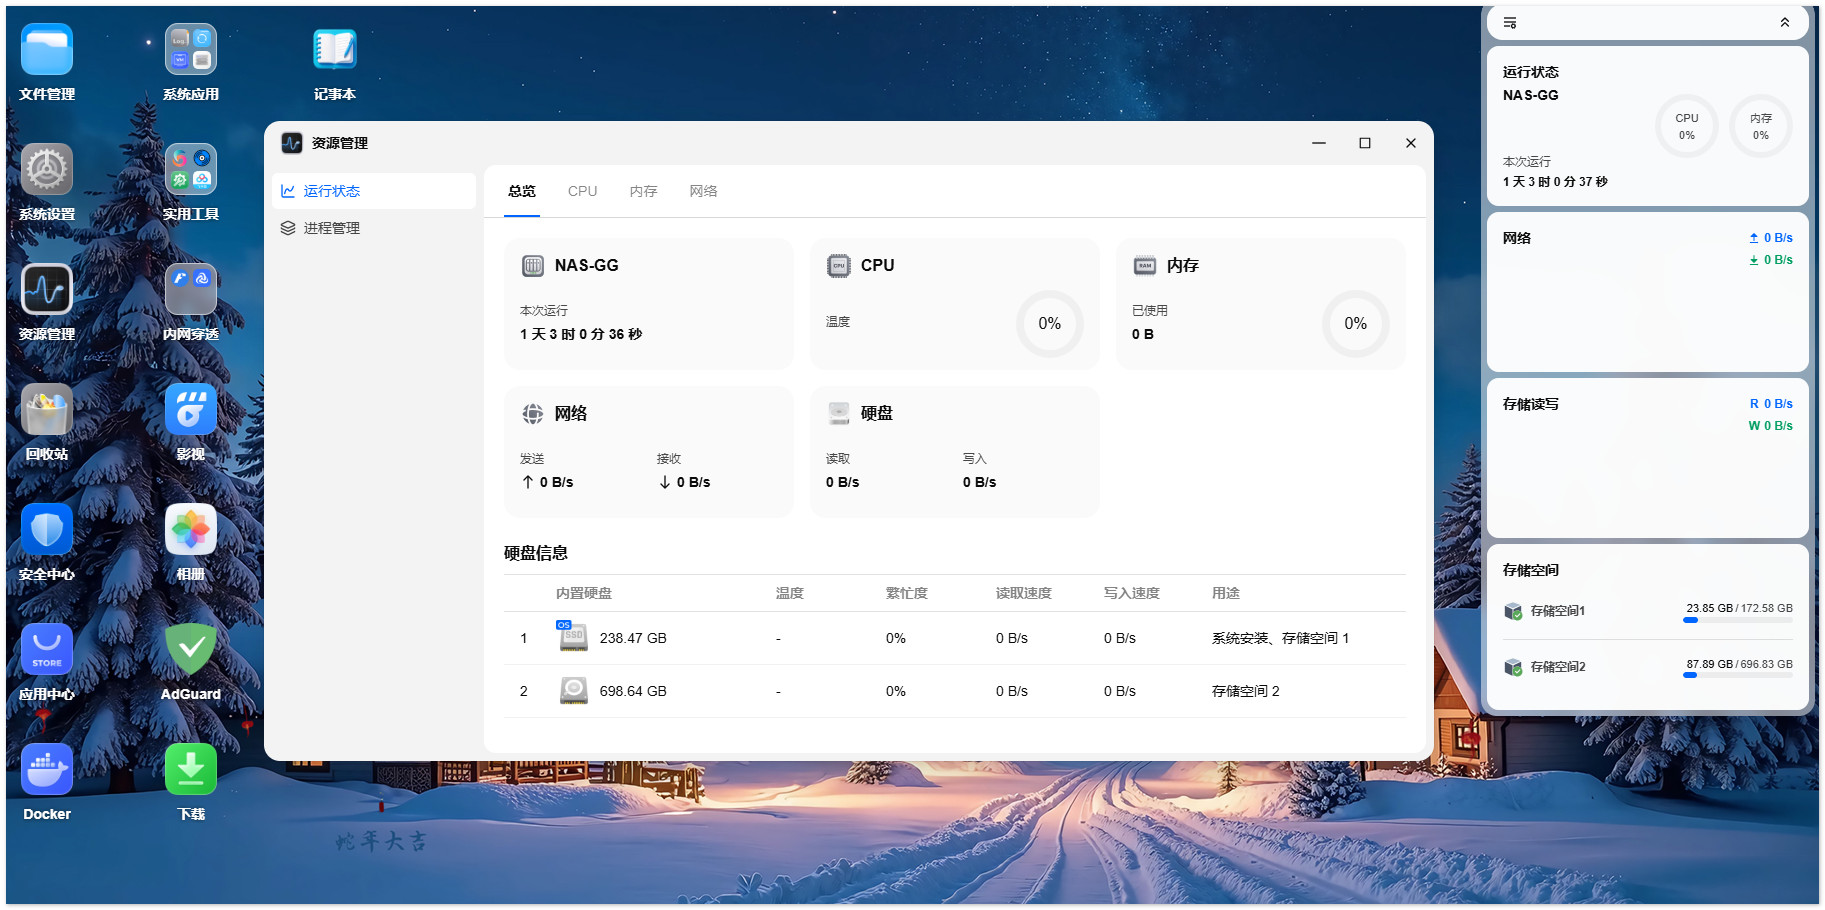The width and height of the screenshot is (1825, 910).
Task: Switch to the 内存 tab
Action: [644, 191]
